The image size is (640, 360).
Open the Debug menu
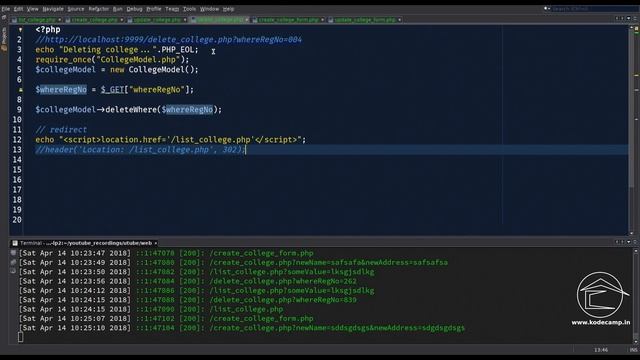(134, 9)
